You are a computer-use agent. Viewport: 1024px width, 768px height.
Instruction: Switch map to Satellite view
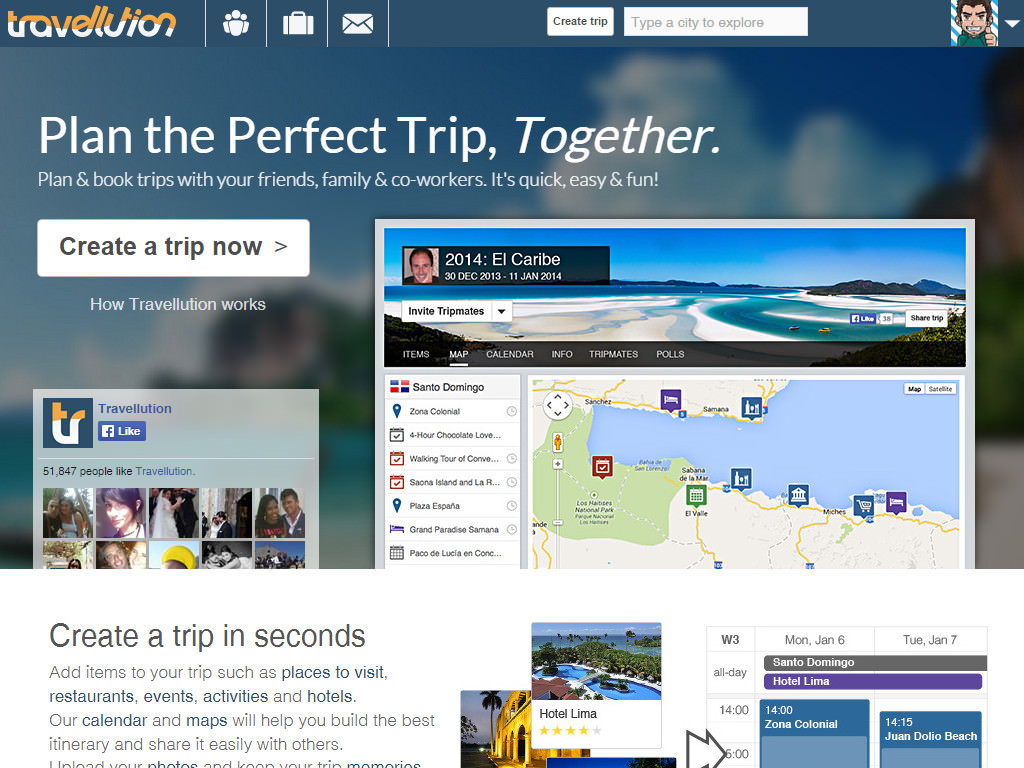click(940, 389)
